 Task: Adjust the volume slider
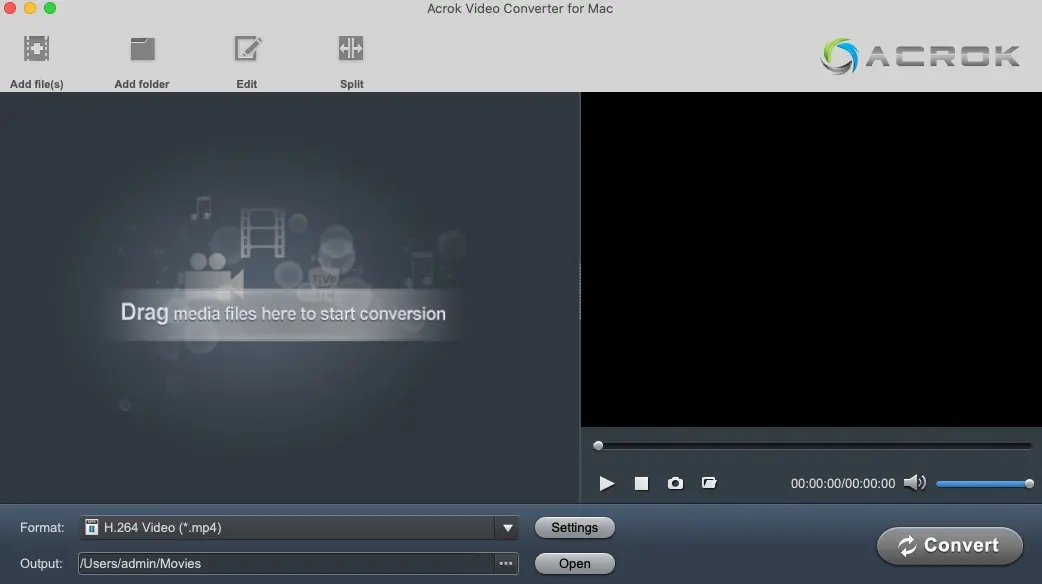982,484
